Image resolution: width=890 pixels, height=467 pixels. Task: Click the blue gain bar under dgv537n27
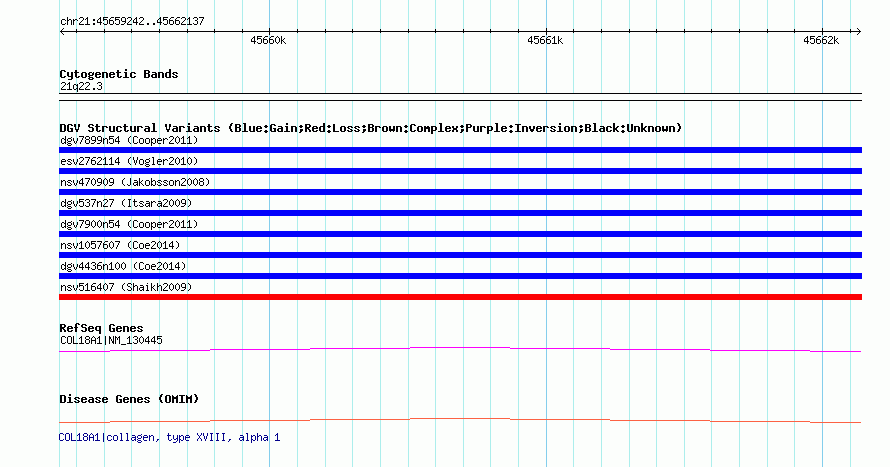point(460,213)
